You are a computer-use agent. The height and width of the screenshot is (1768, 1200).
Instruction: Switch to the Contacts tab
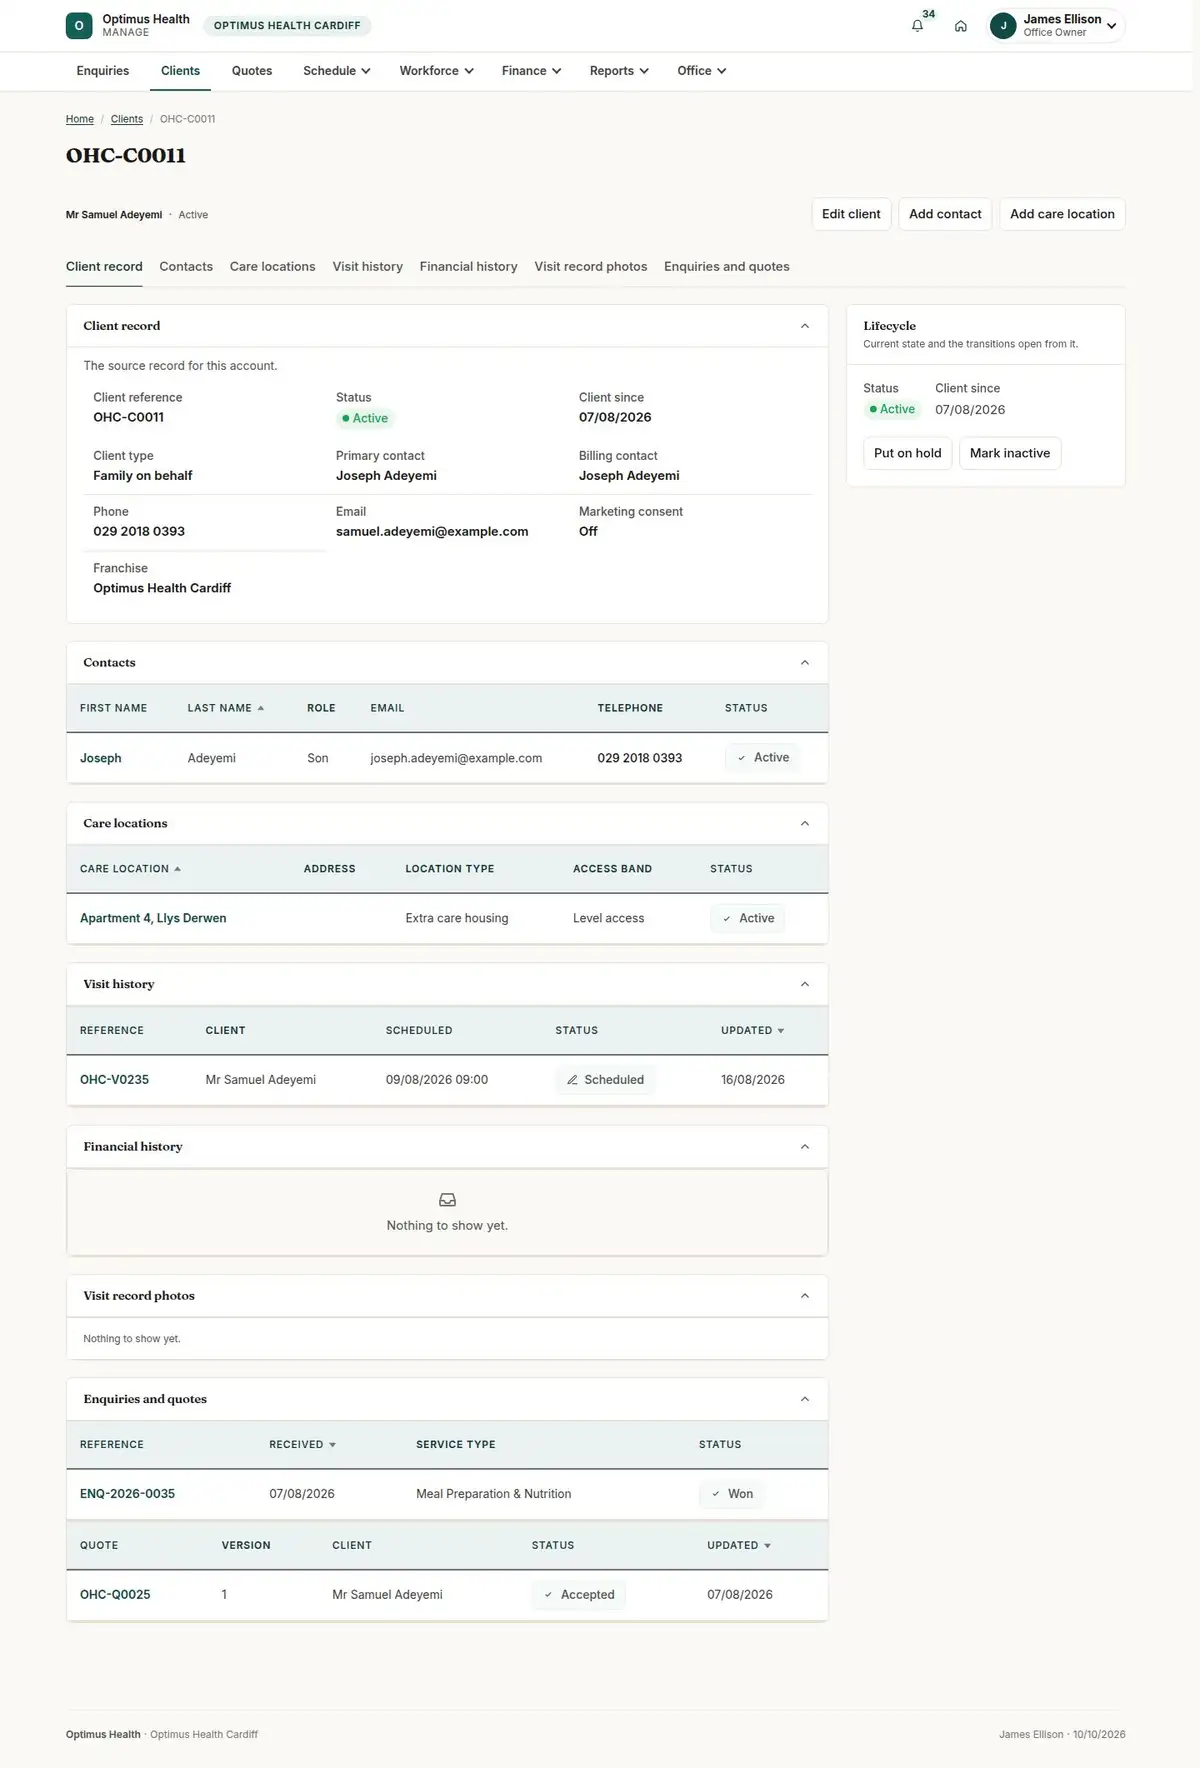click(186, 267)
